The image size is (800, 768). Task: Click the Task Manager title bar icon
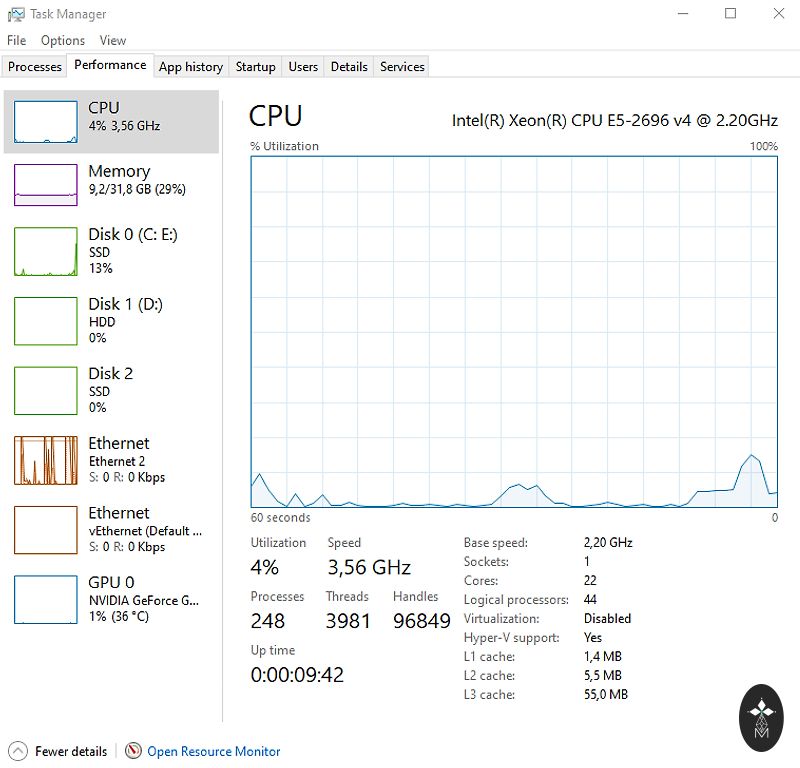coord(16,14)
